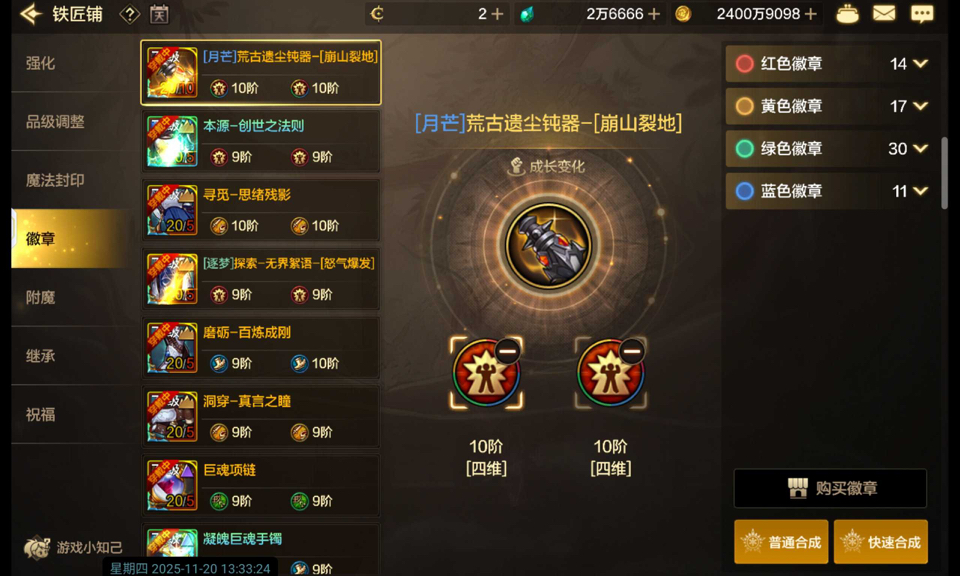Open the calendar icon beside help
This screenshot has height=576, width=960.
(x=159, y=14)
